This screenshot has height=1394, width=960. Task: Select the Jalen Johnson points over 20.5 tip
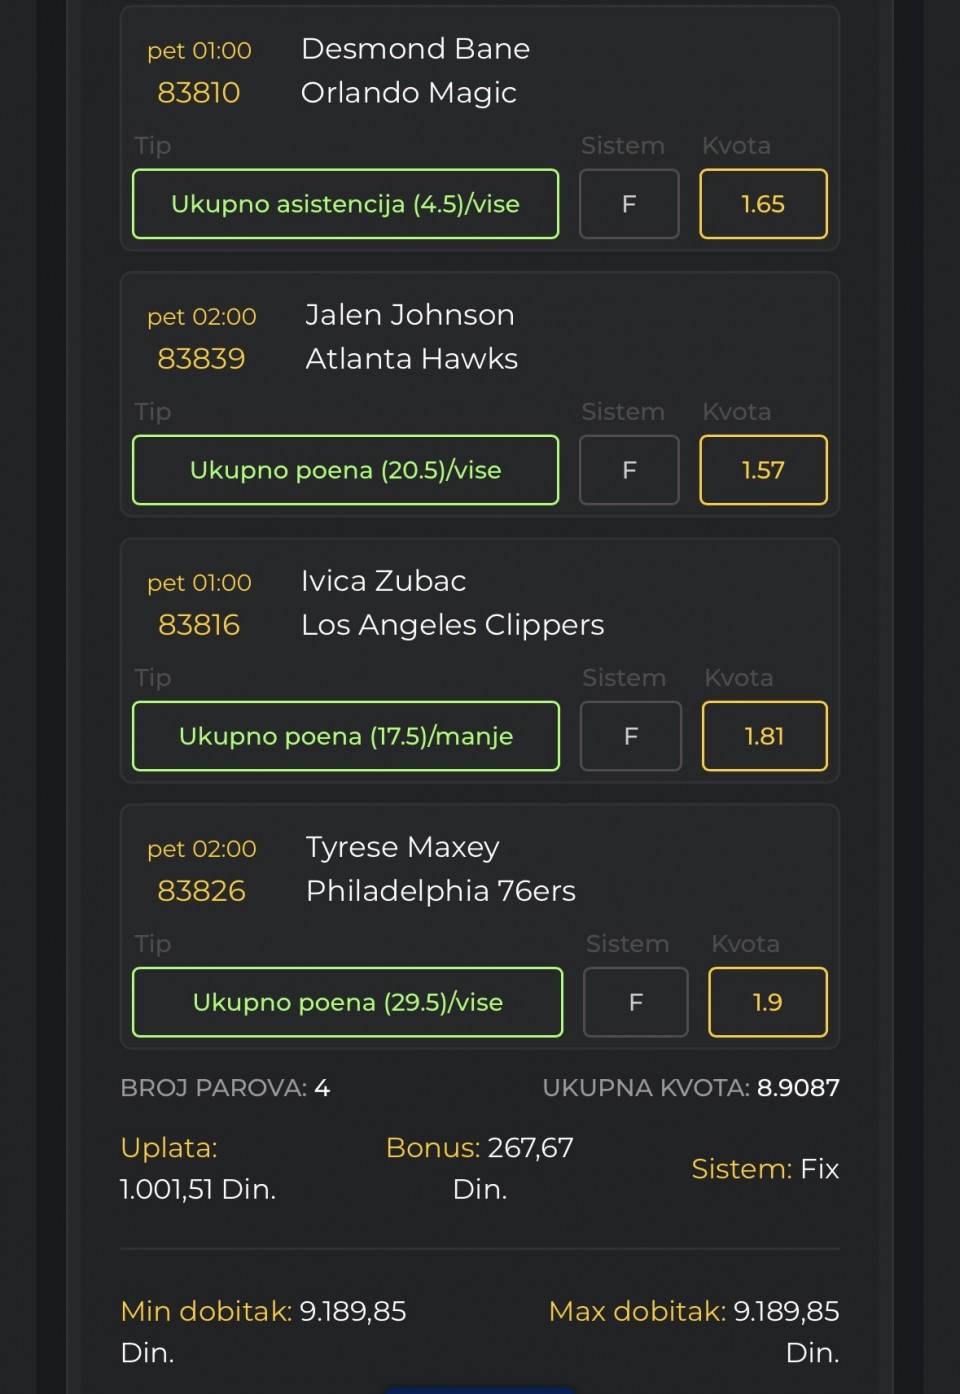[345, 470]
